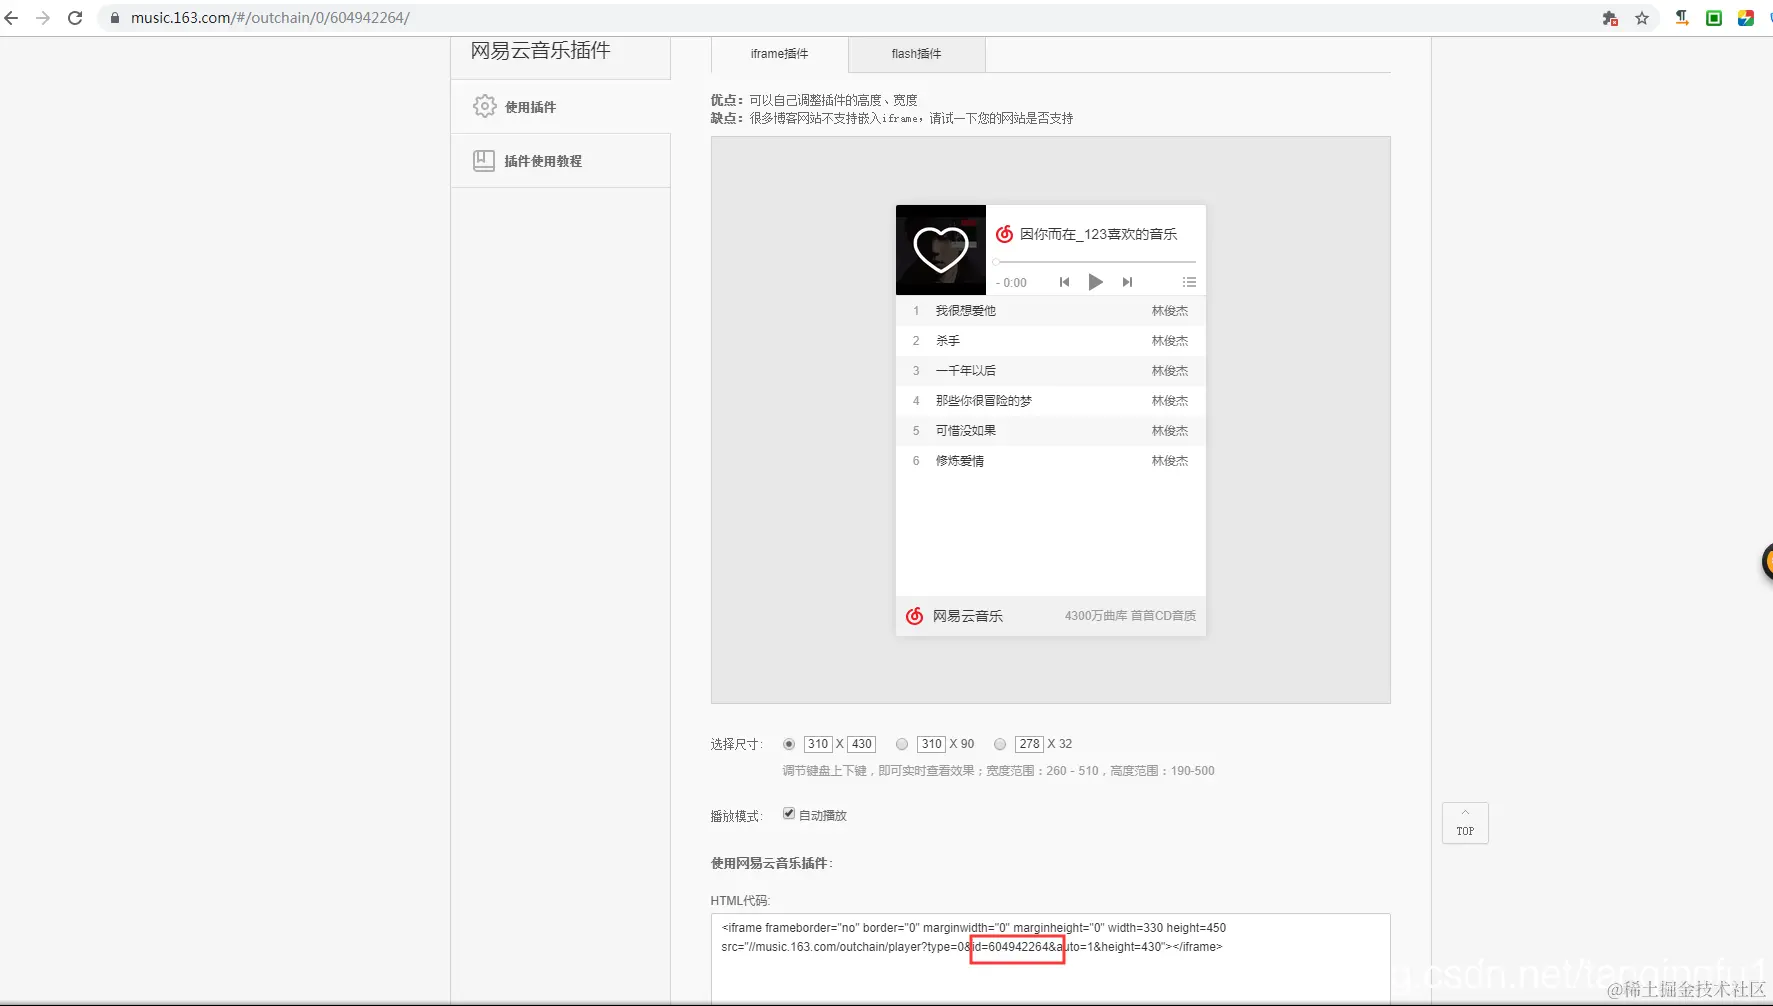Screen dimensions: 1773x1006
Task: Click the heart album cover thumbnail
Action: tap(941, 250)
